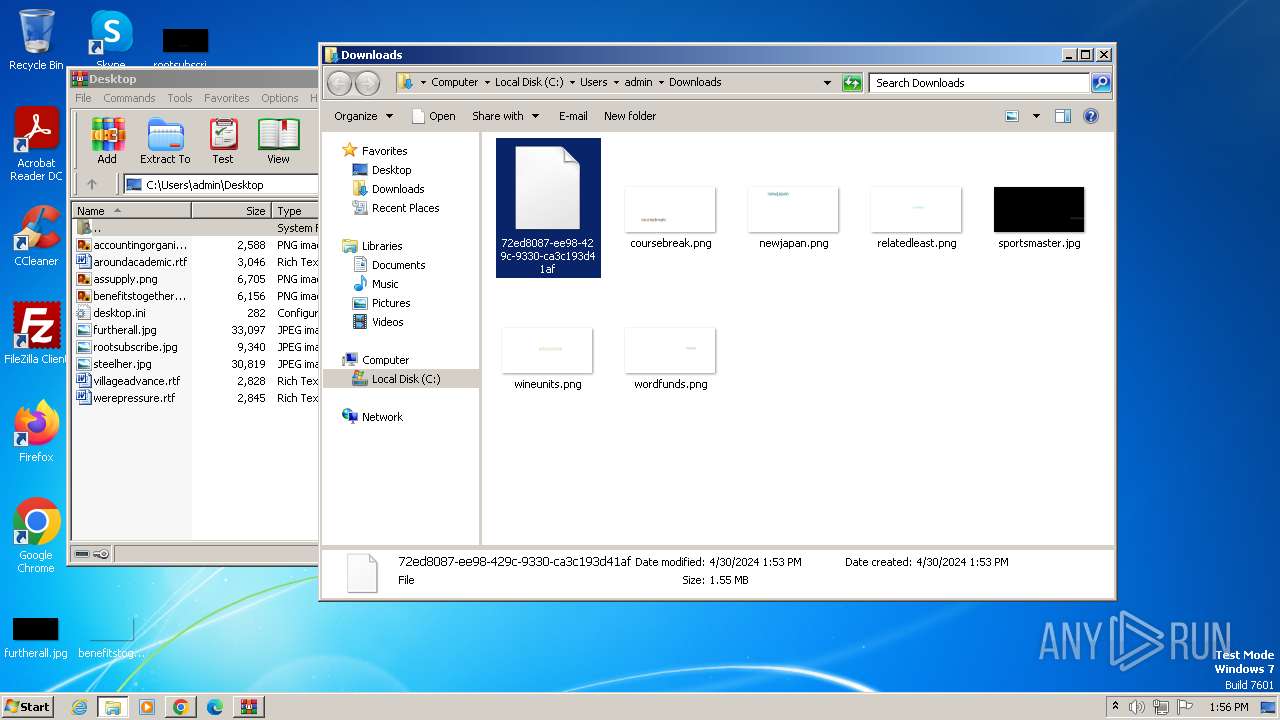Open WinRAR Commands menu
This screenshot has height=720, width=1280.
(x=129, y=98)
